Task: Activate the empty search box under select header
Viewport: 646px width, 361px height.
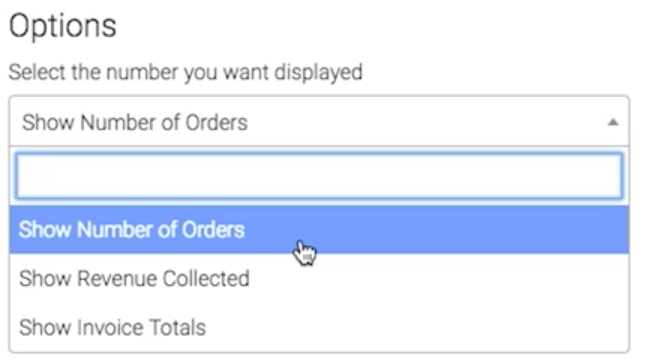Action: point(319,176)
